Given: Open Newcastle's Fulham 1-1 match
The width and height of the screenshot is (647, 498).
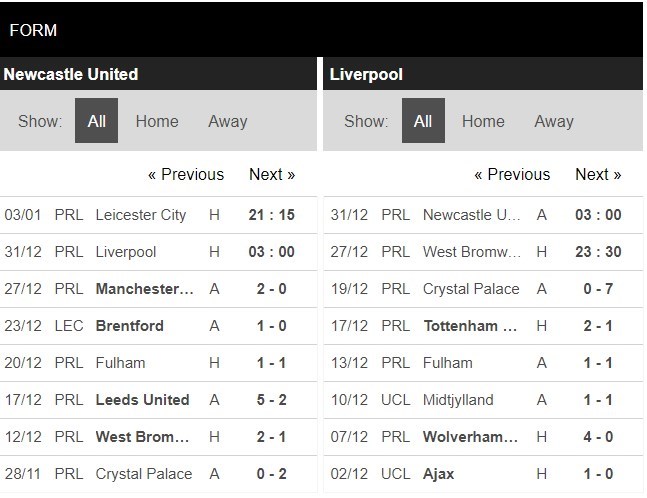Looking at the screenshot, I should coord(120,363).
